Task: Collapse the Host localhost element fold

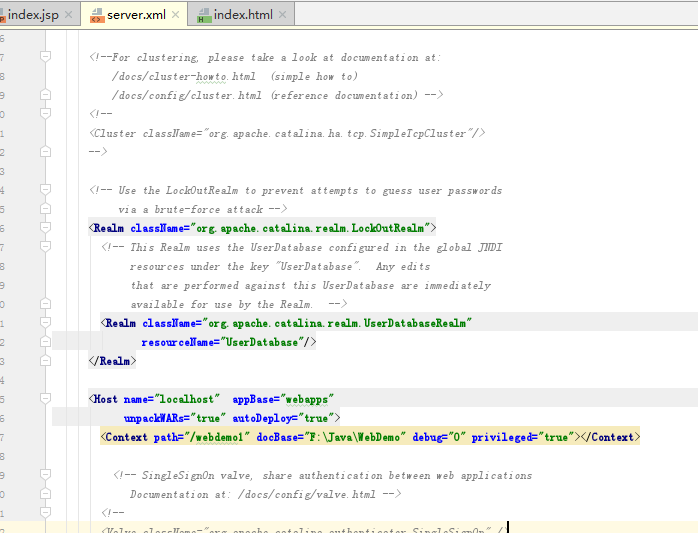Action: [x=45, y=399]
